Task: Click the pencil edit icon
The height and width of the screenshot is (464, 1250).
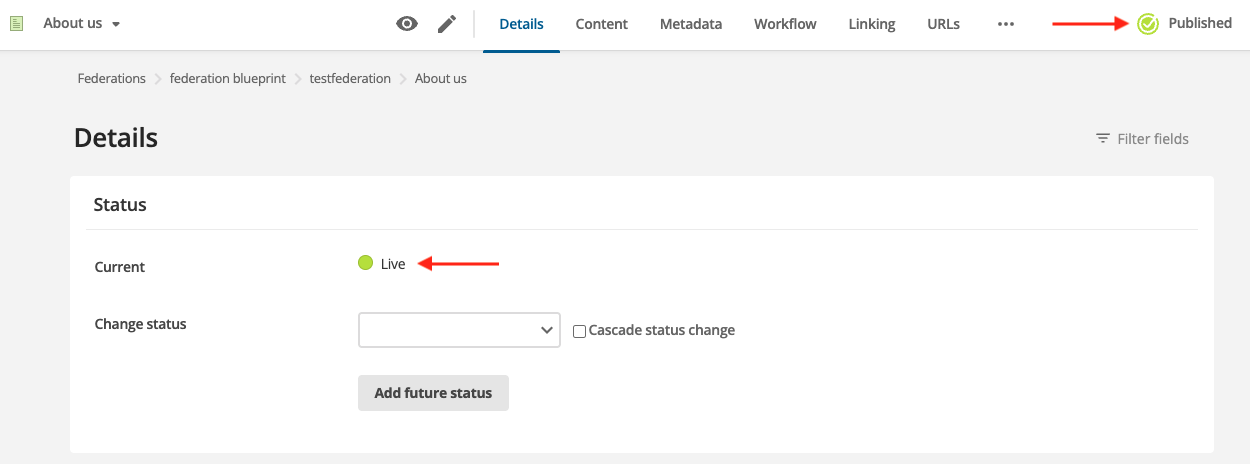Action: (x=447, y=24)
